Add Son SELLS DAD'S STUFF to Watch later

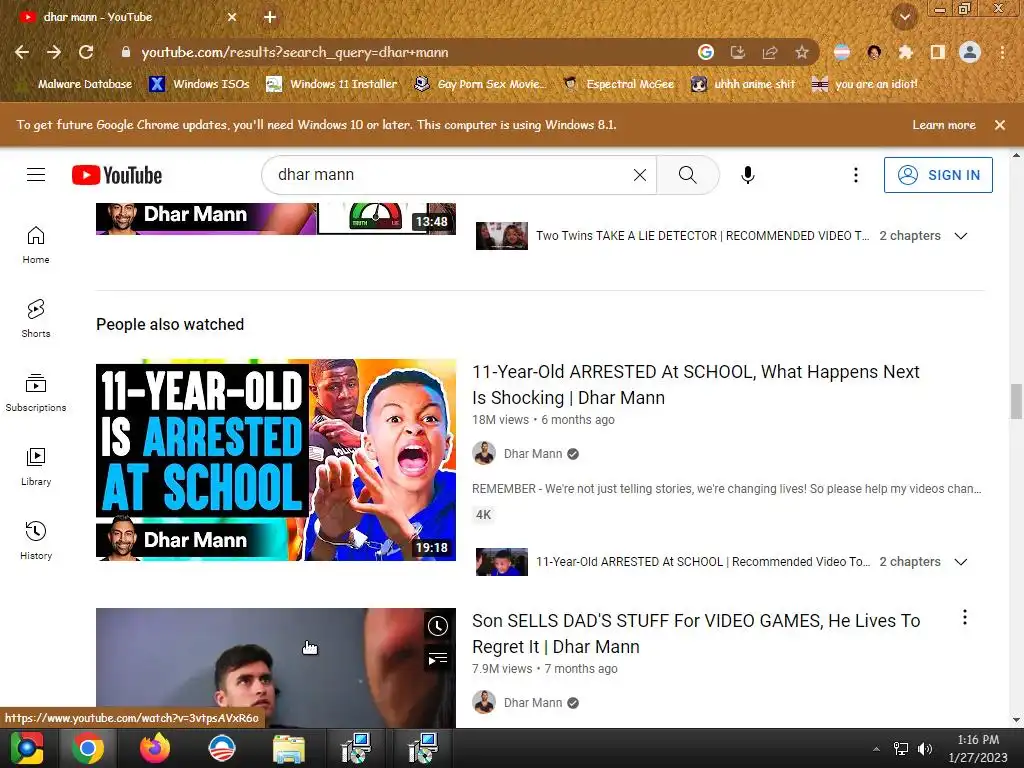point(438,626)
